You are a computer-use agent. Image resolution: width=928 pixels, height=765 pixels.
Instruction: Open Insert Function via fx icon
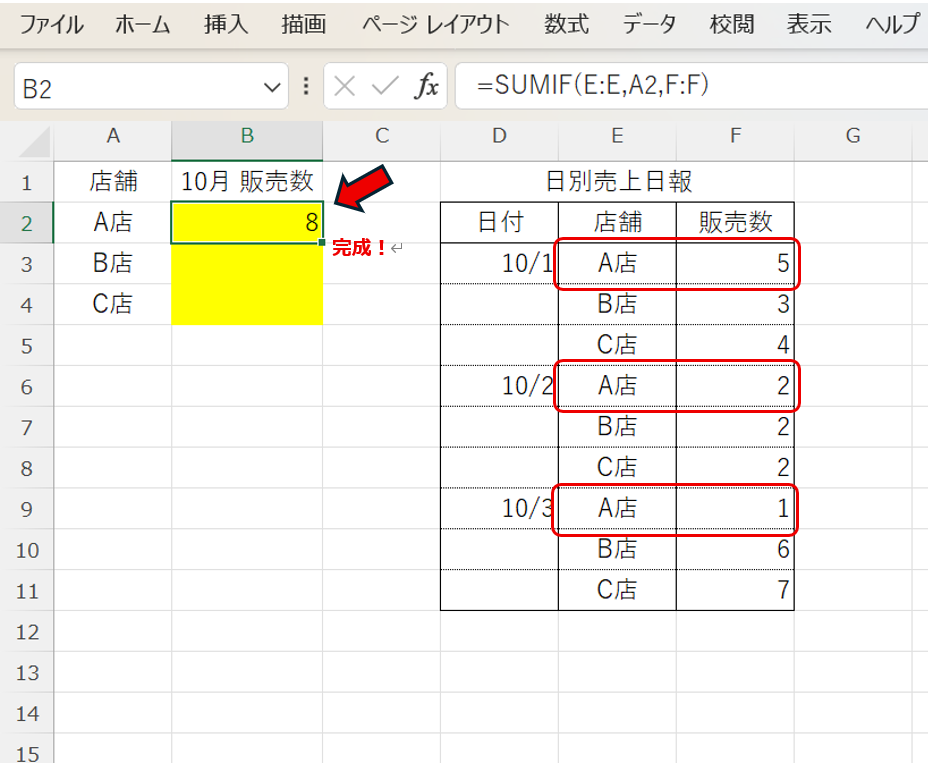coord(427,88)
